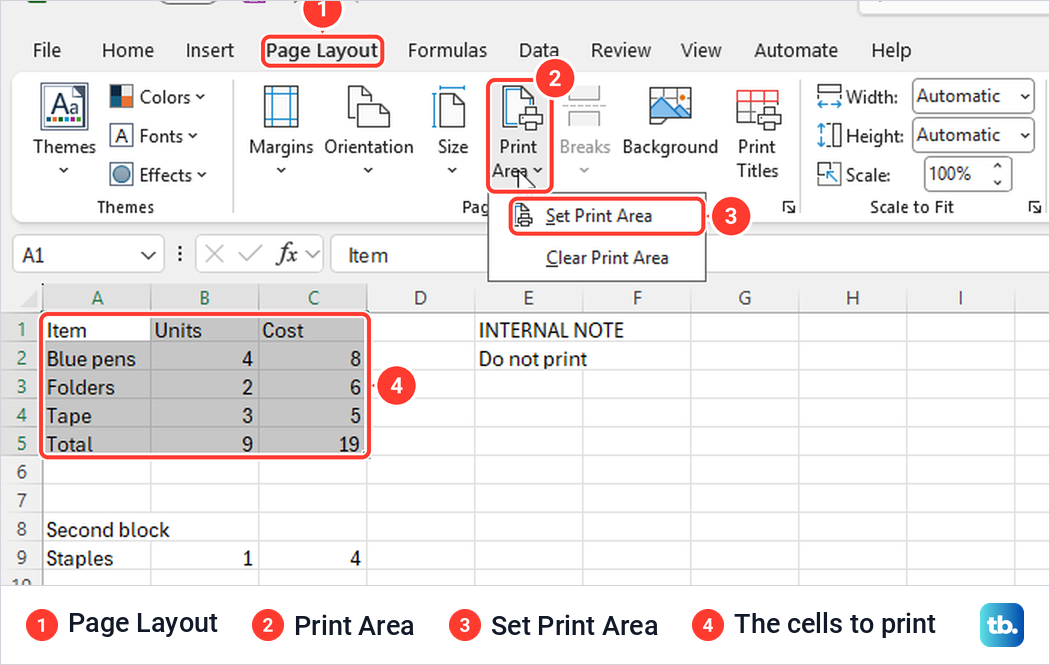
Task: Click the Staples cell
Action: pyautogui.click(x=97, y=559)
